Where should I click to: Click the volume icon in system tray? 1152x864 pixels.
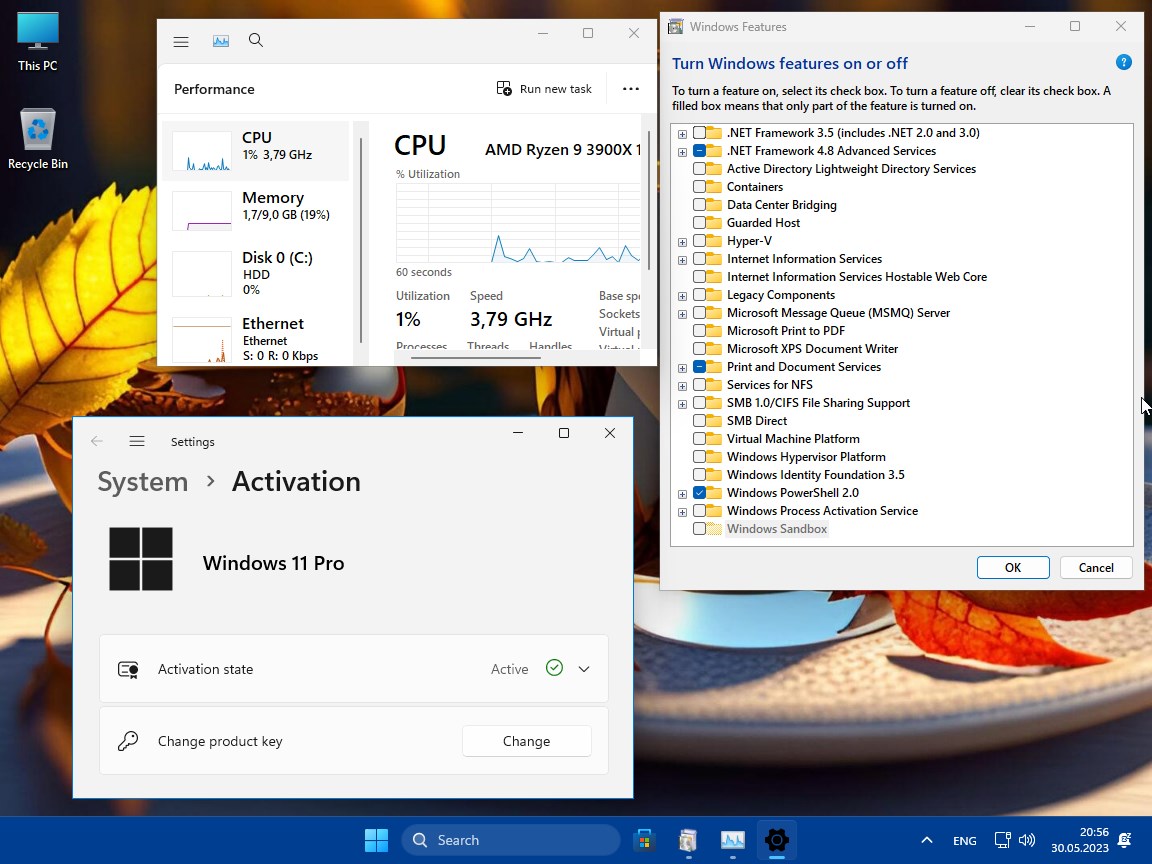(1027, 840)
